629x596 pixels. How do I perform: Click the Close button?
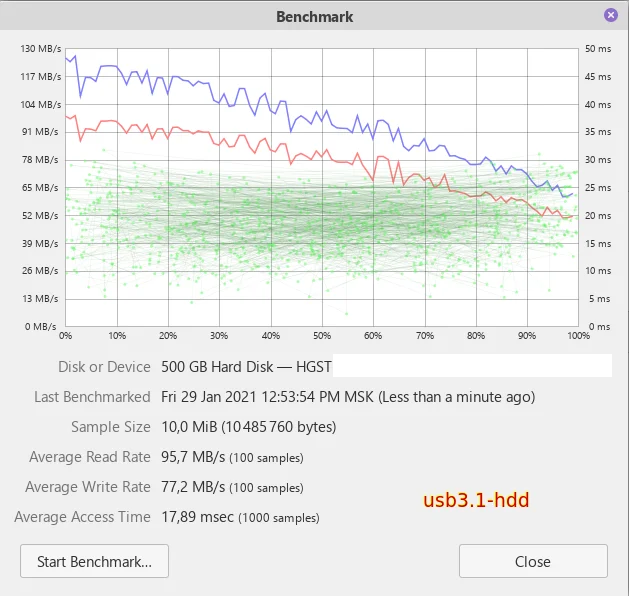click(x=533, y=561)
